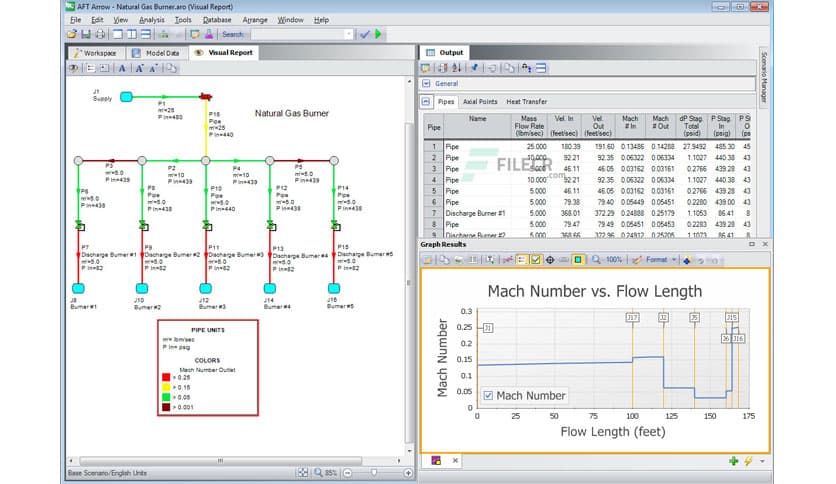The height and width of the screenshot is (484, 836).
Task: Click the Mass Flow Rate column header
Action: (529, 126)
